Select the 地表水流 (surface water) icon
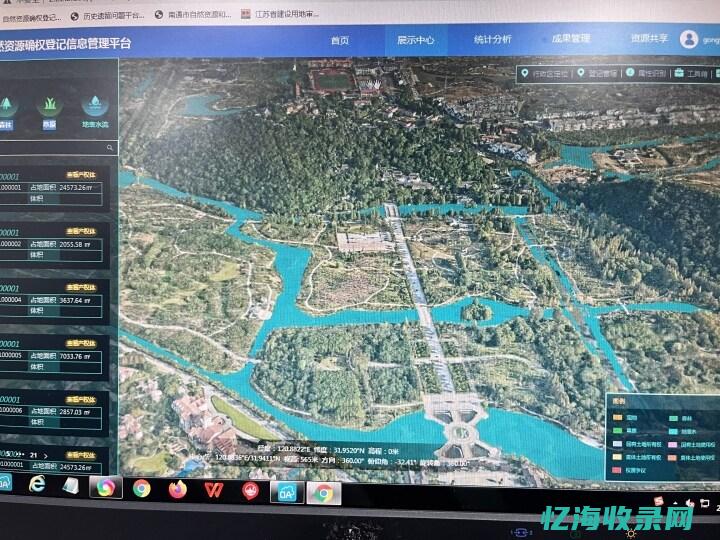The image size is (720, 540). pos(94,104)
